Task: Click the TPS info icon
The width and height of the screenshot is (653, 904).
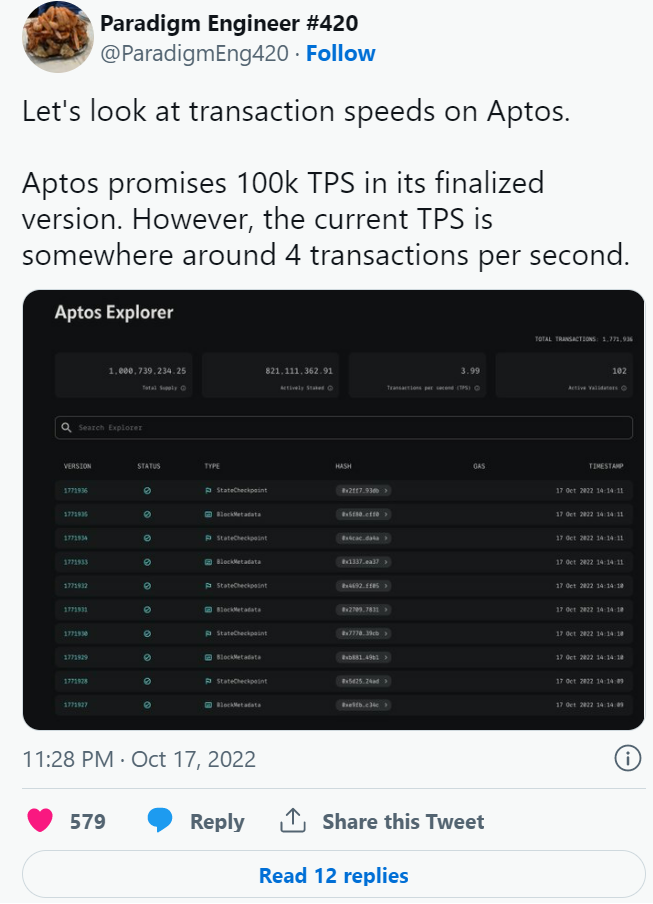Action: click(477, 388)
